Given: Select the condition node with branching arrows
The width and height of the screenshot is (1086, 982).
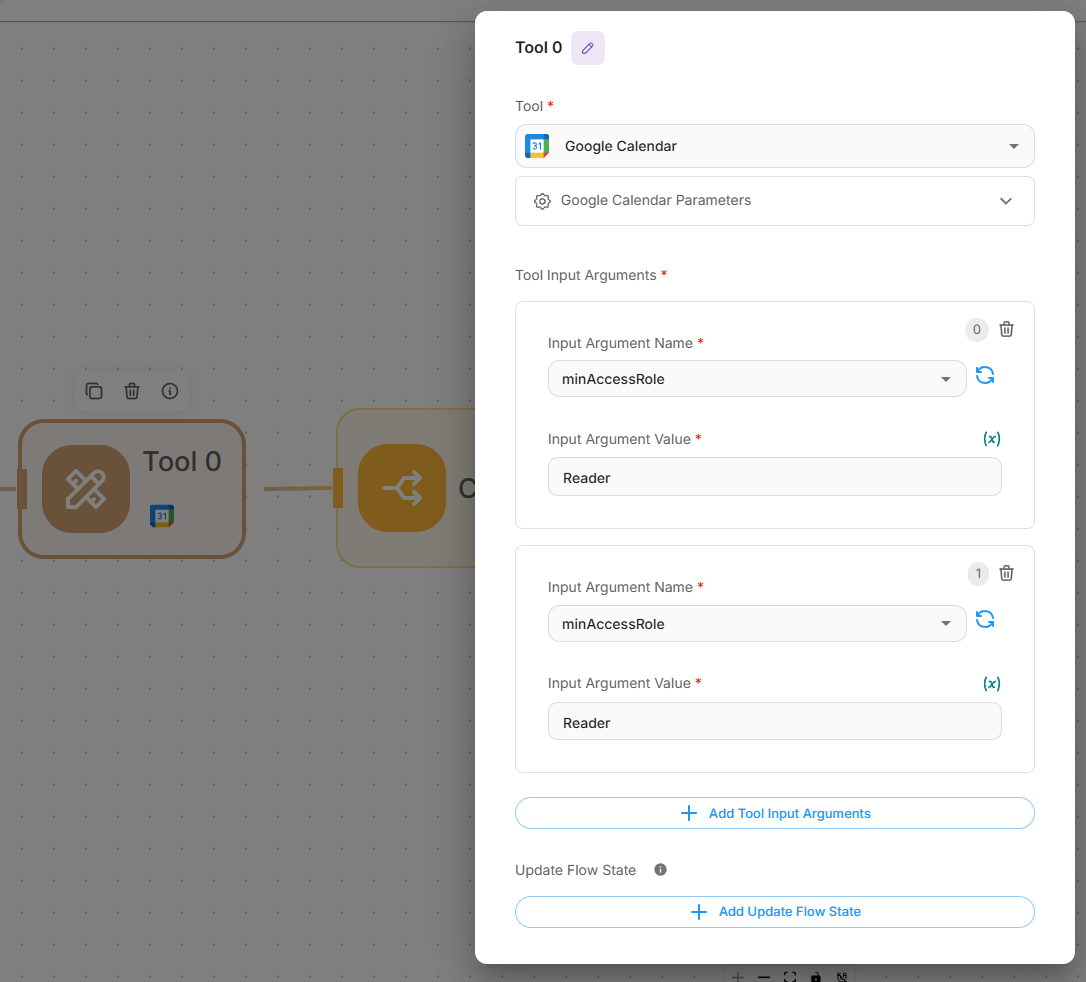Looking at the screenshot, I should tap(402, 488).
